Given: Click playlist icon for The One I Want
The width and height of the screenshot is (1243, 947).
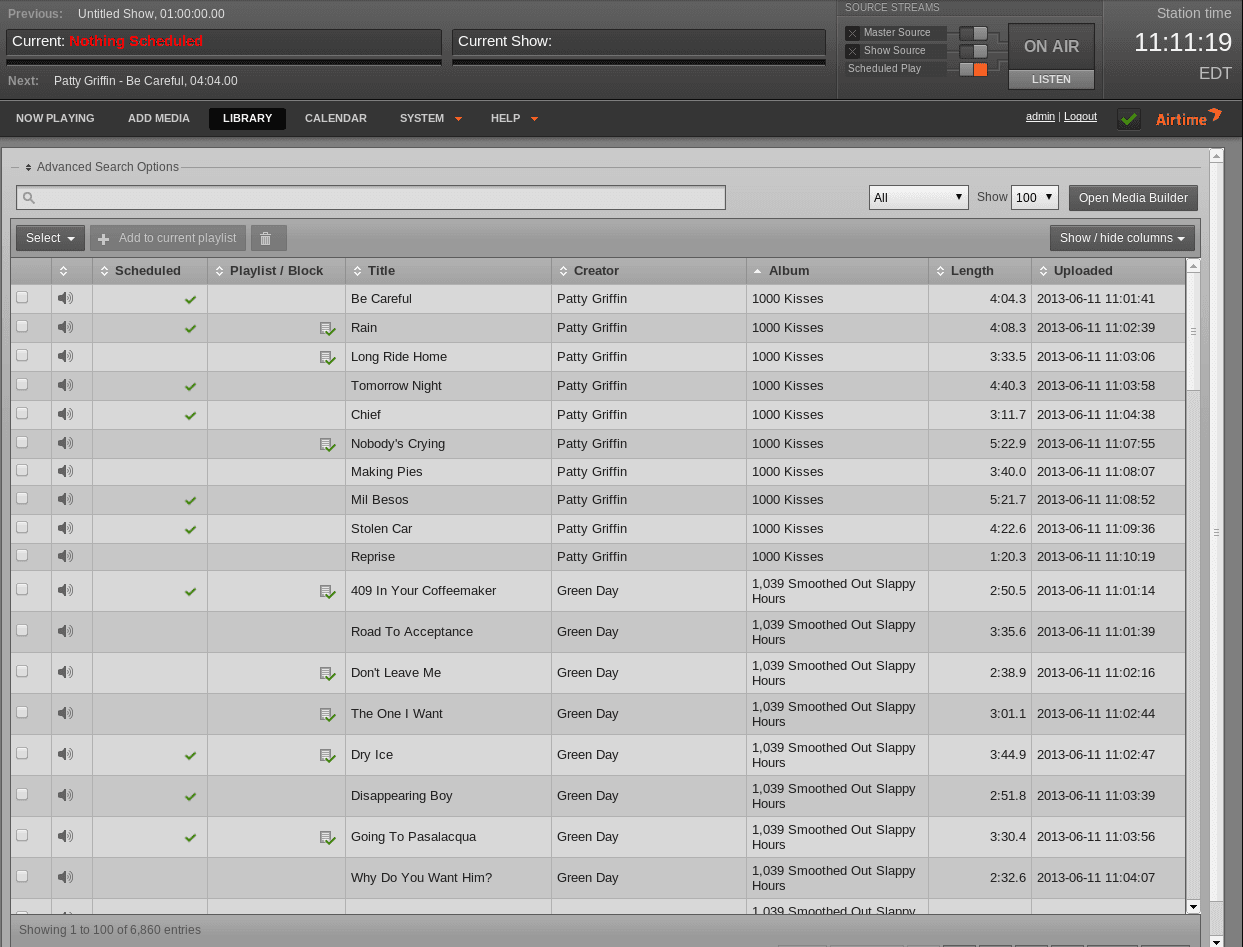Looking at the screenshot, I should click(327, 714).
